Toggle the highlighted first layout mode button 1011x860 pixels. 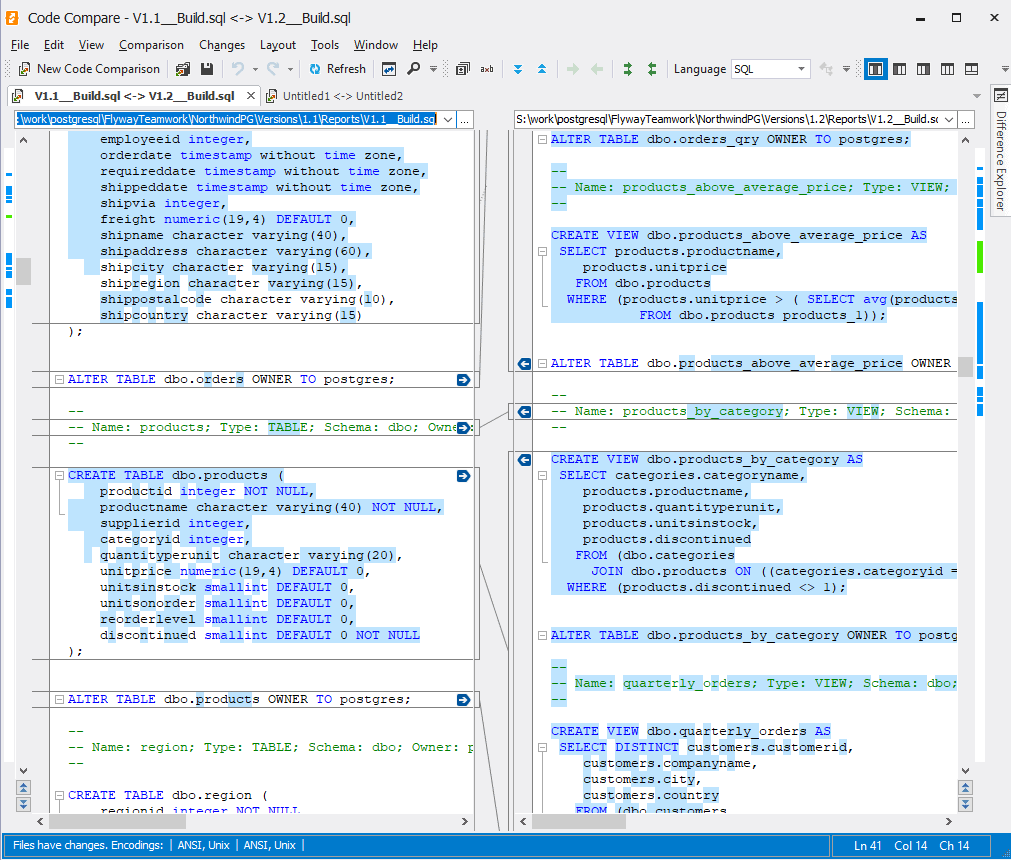[x=876, y=69]
